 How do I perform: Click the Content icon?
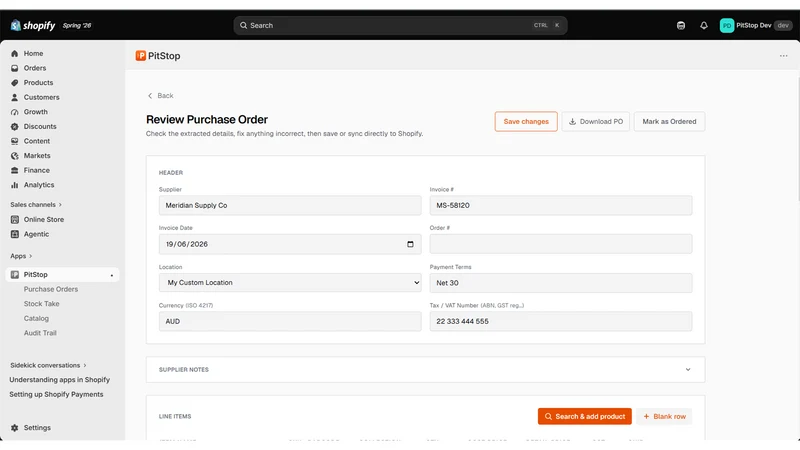(14, 141)
